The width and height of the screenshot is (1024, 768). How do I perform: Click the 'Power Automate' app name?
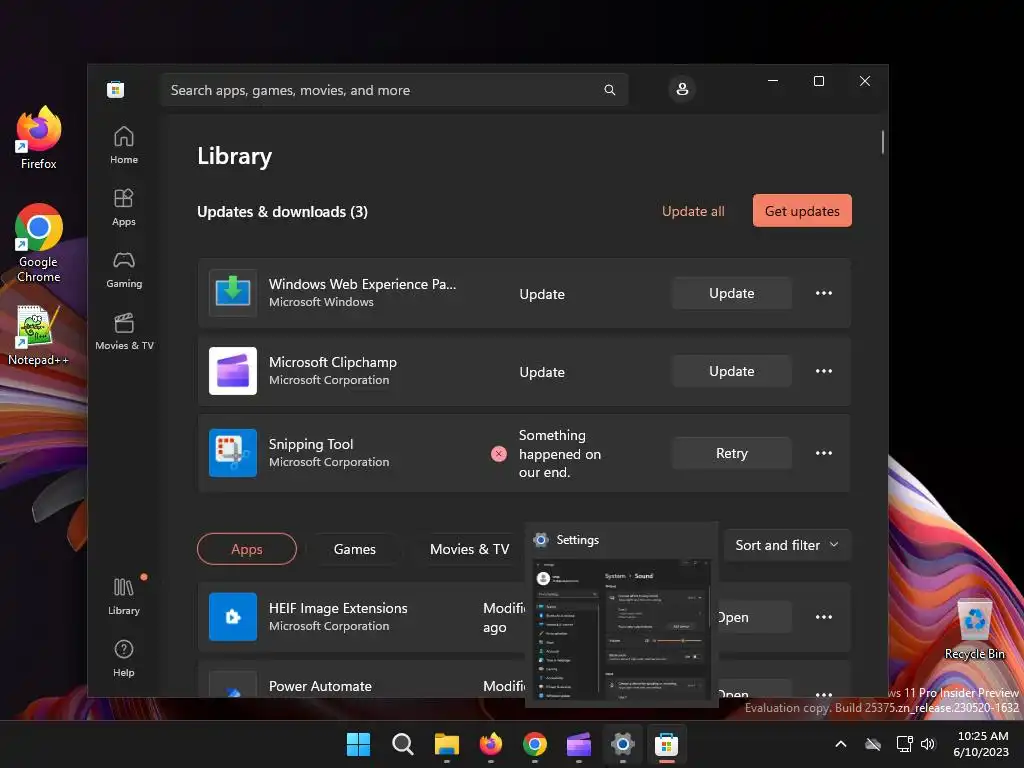tap(320, 686)
